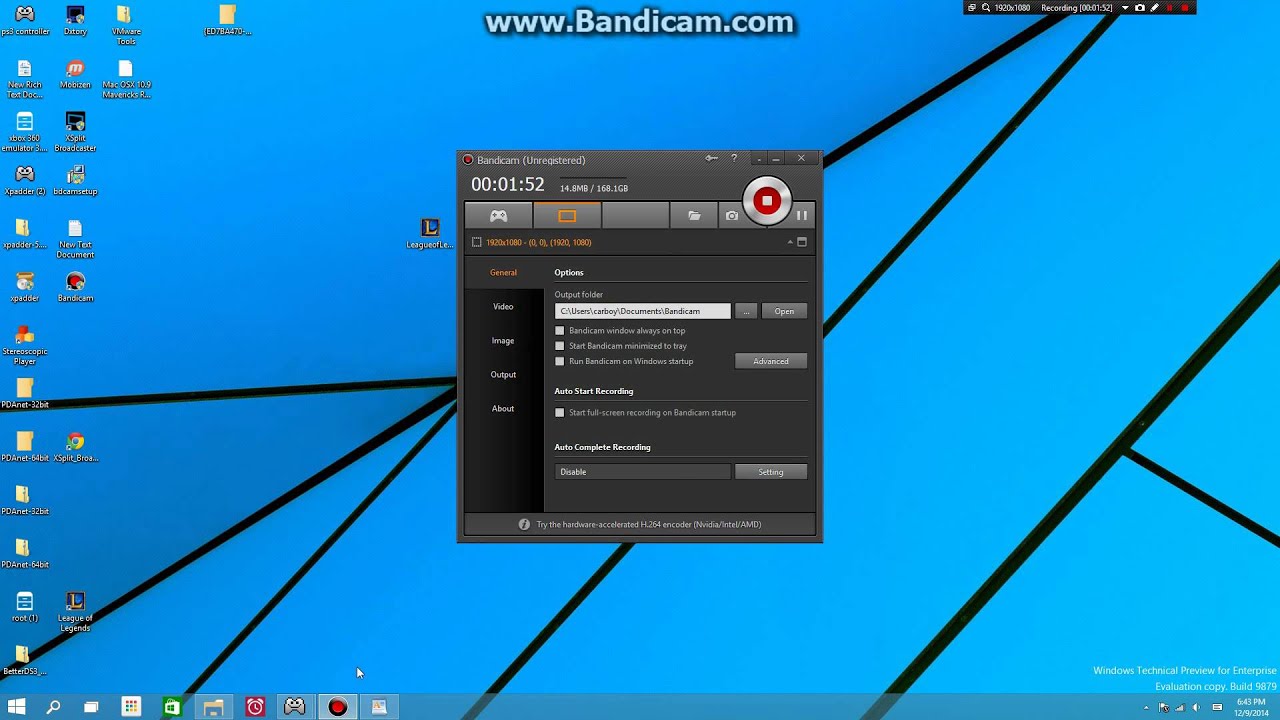The height and width of the screenshot is (720, 1280).
Task: Show hidden tray icons arrow
Action: (x=1146, y=707)
